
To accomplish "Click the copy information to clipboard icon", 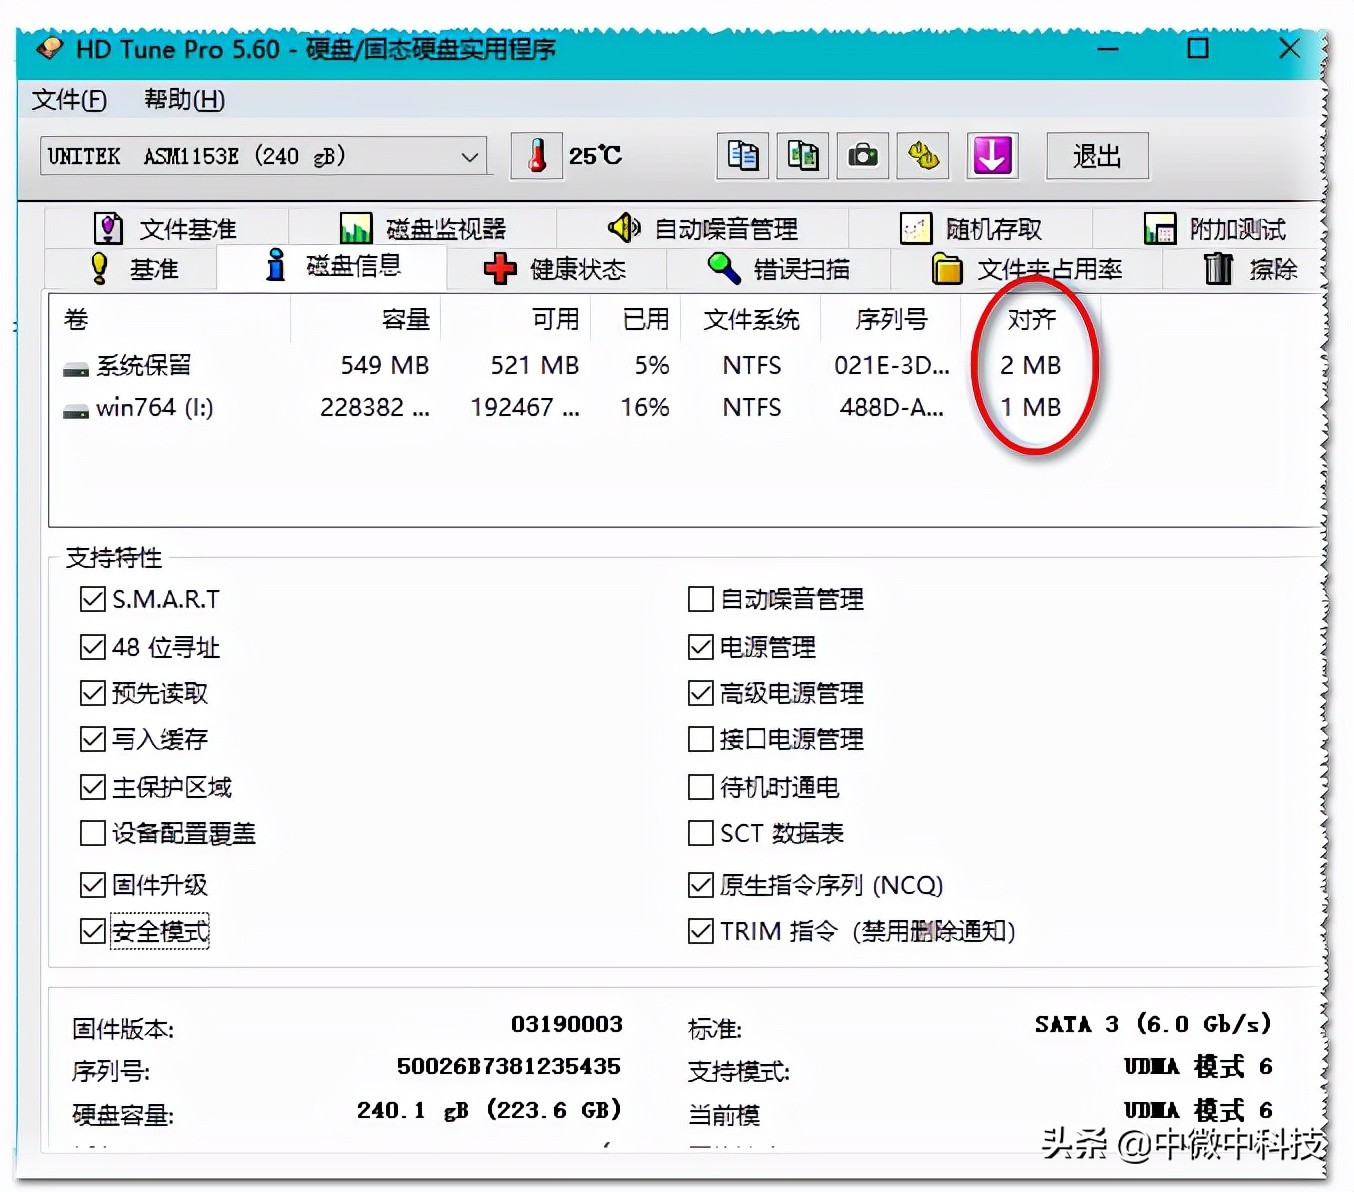I will 742,155.
